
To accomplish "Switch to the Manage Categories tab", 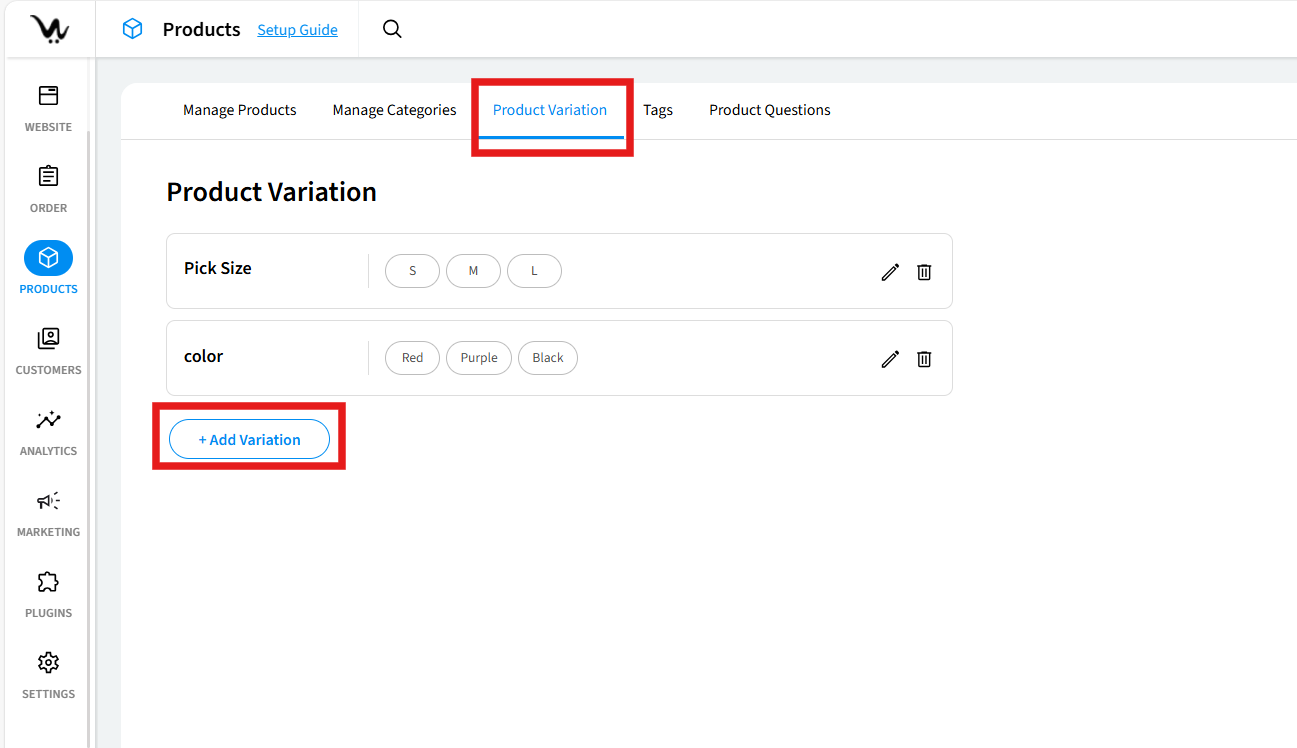I will pyautogui.click(x=394, y=110).
